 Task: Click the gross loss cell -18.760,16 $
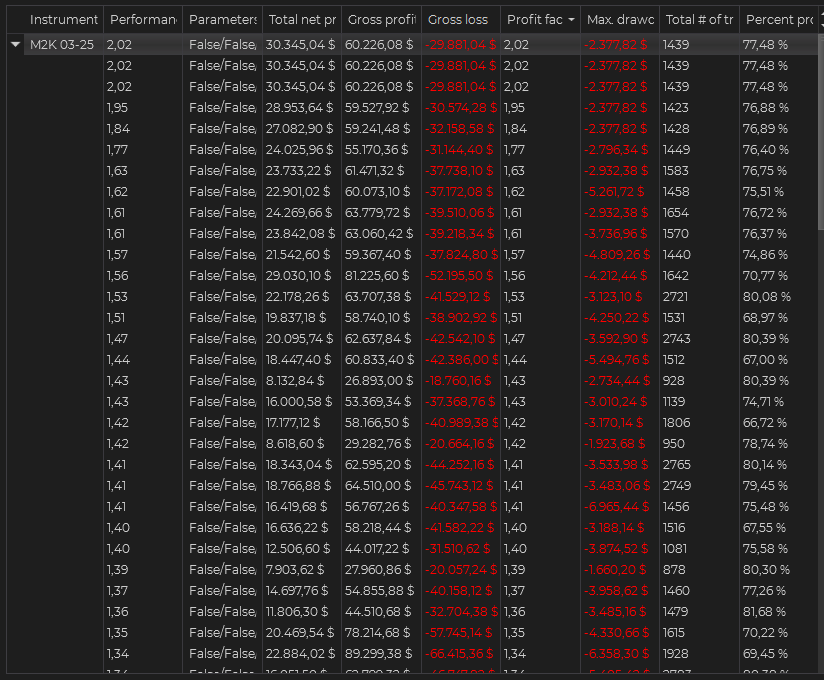pyautogui.click(x=459, y=381)
